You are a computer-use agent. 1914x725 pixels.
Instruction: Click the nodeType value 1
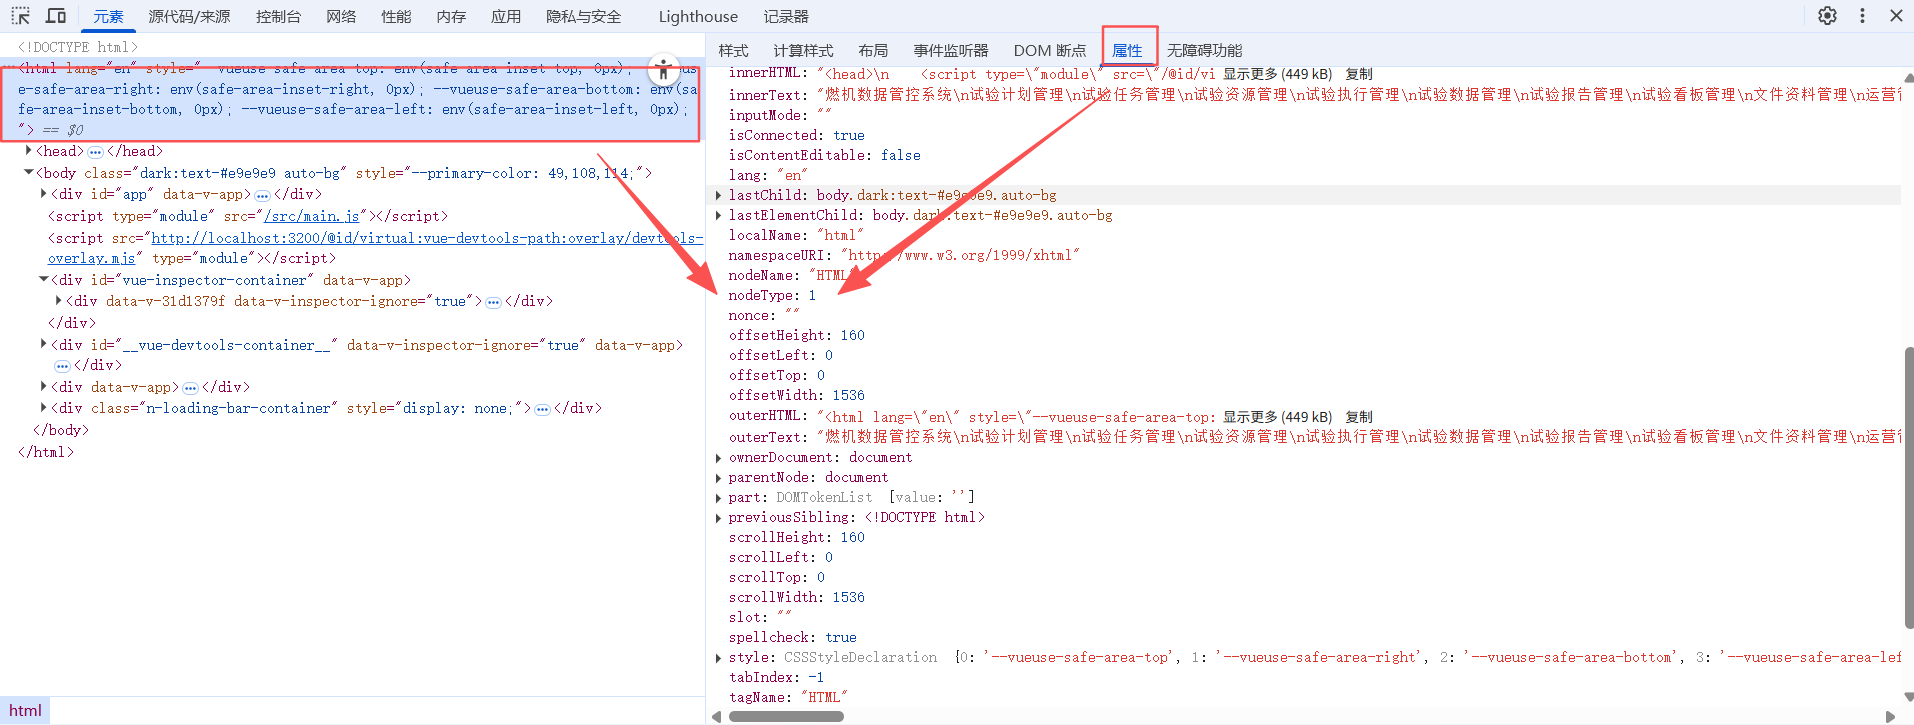812,295
